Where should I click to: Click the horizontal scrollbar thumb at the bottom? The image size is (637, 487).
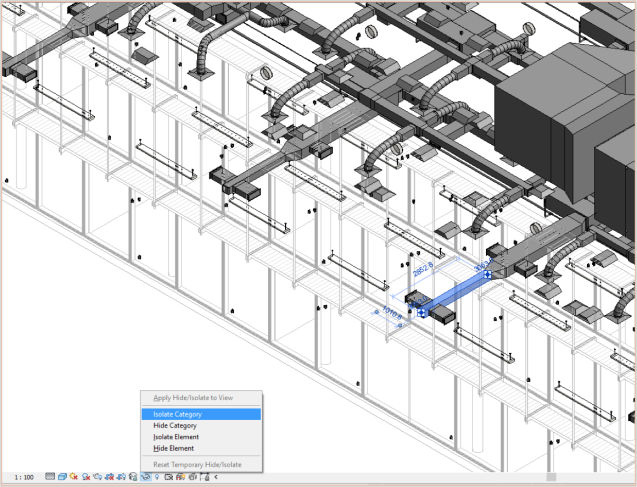[x=550, y=477]
